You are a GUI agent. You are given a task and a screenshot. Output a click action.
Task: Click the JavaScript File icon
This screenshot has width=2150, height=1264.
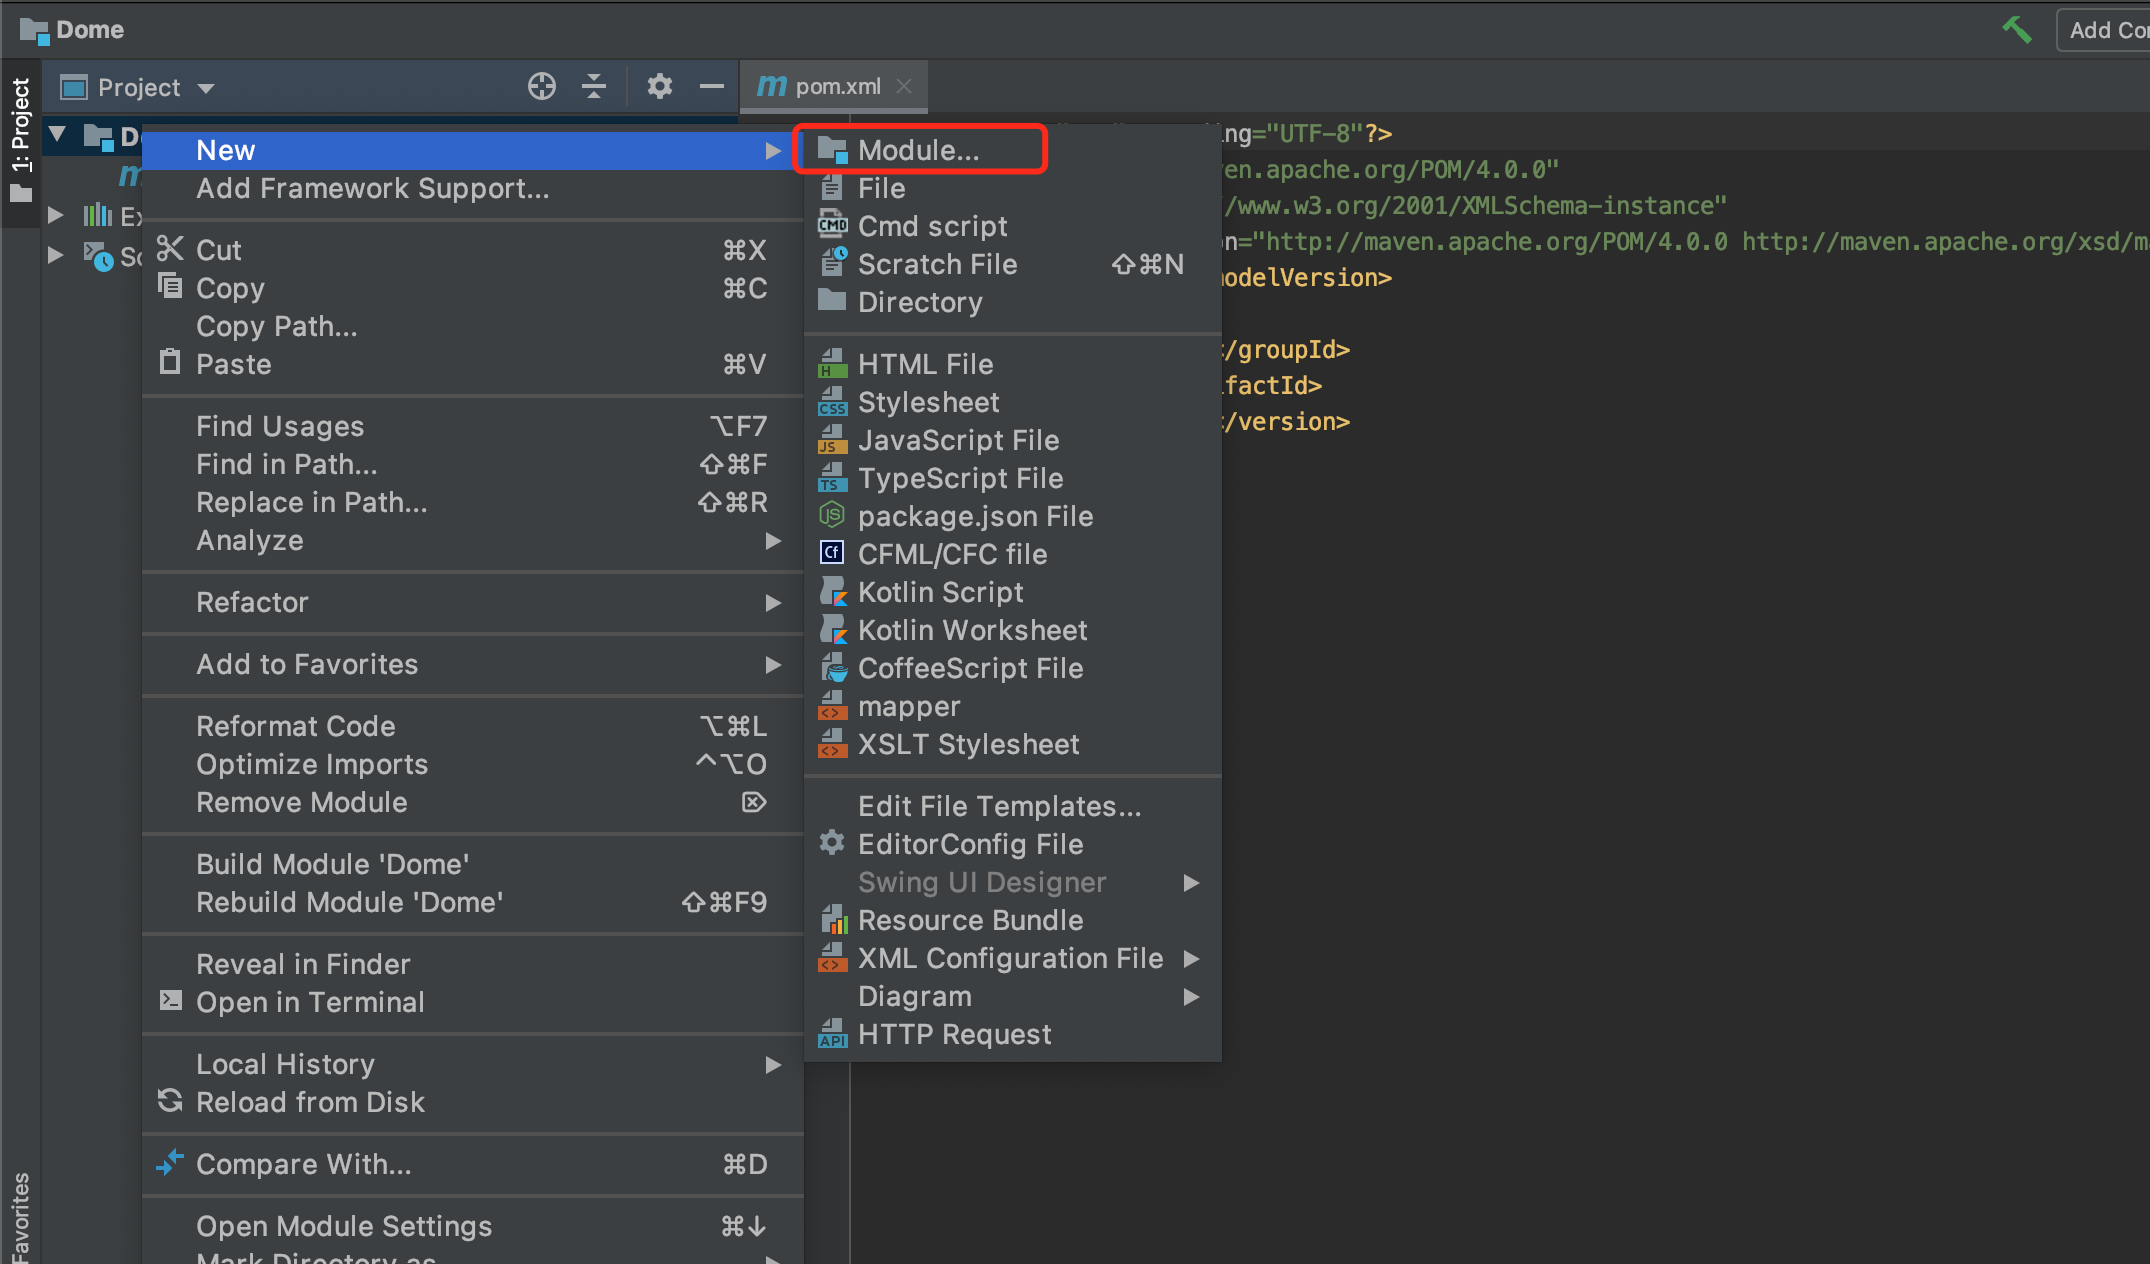click(x=832, y=439)
